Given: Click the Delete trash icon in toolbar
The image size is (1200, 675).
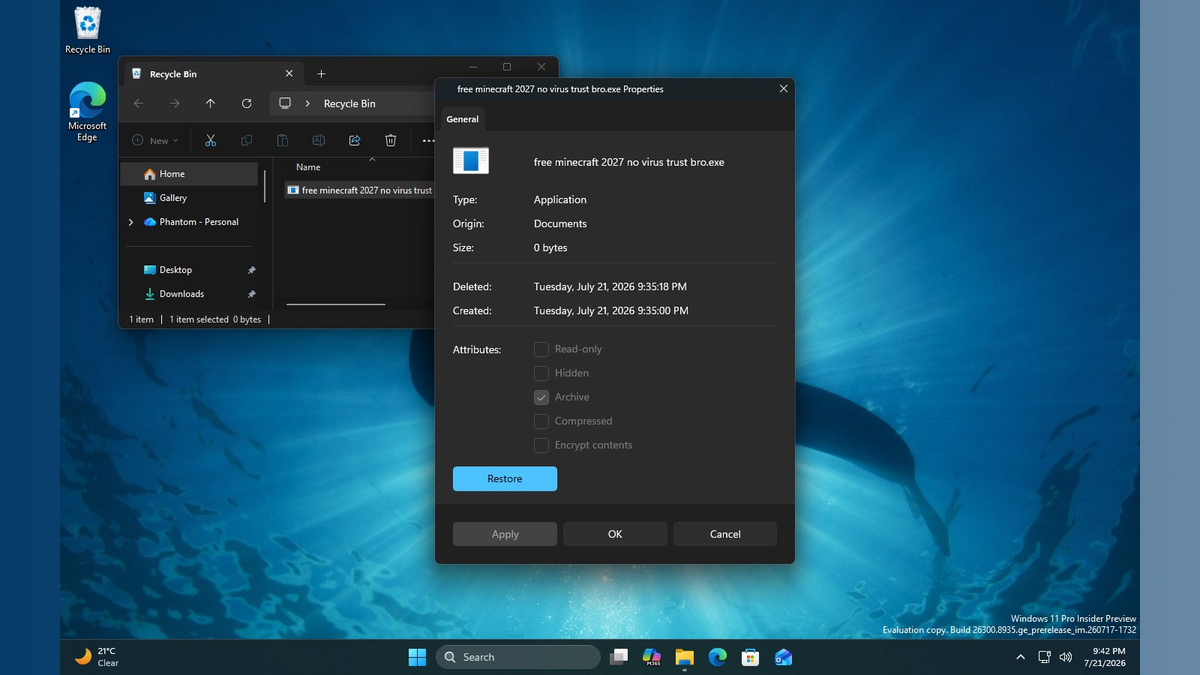Looking at the screenshot, I should (391, 141).
